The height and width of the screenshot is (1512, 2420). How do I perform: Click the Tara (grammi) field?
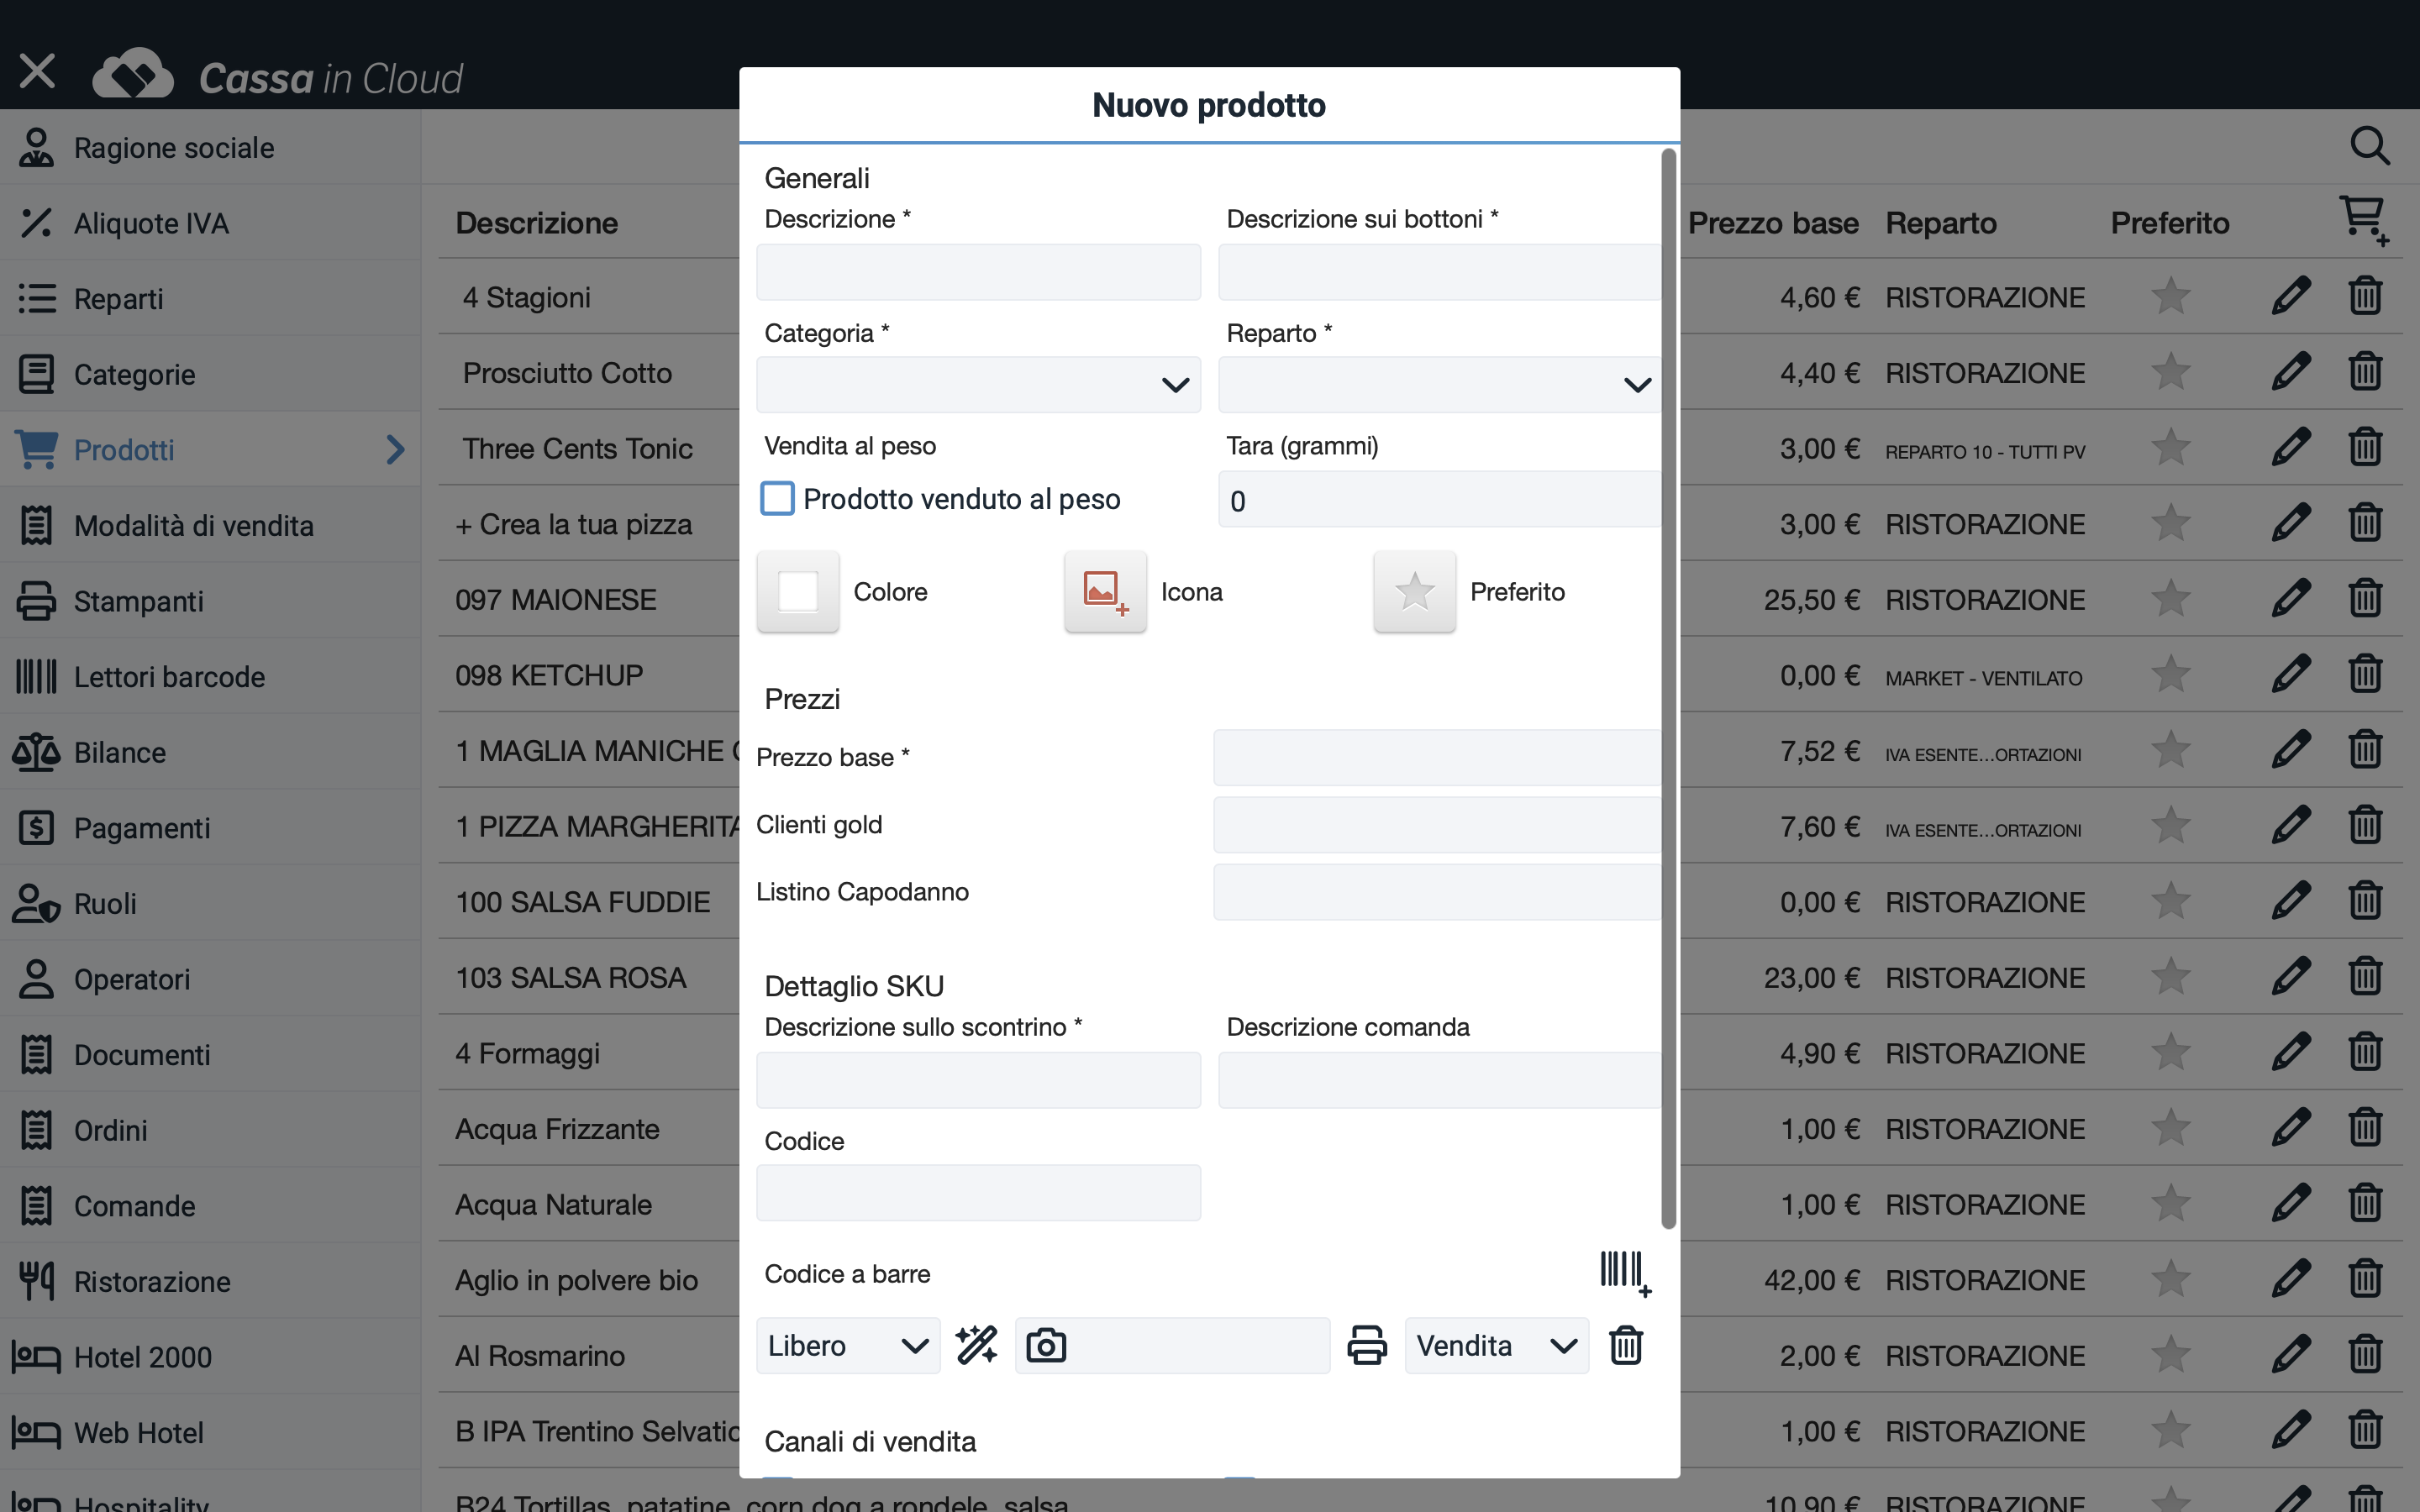[x=1439, y=499]
